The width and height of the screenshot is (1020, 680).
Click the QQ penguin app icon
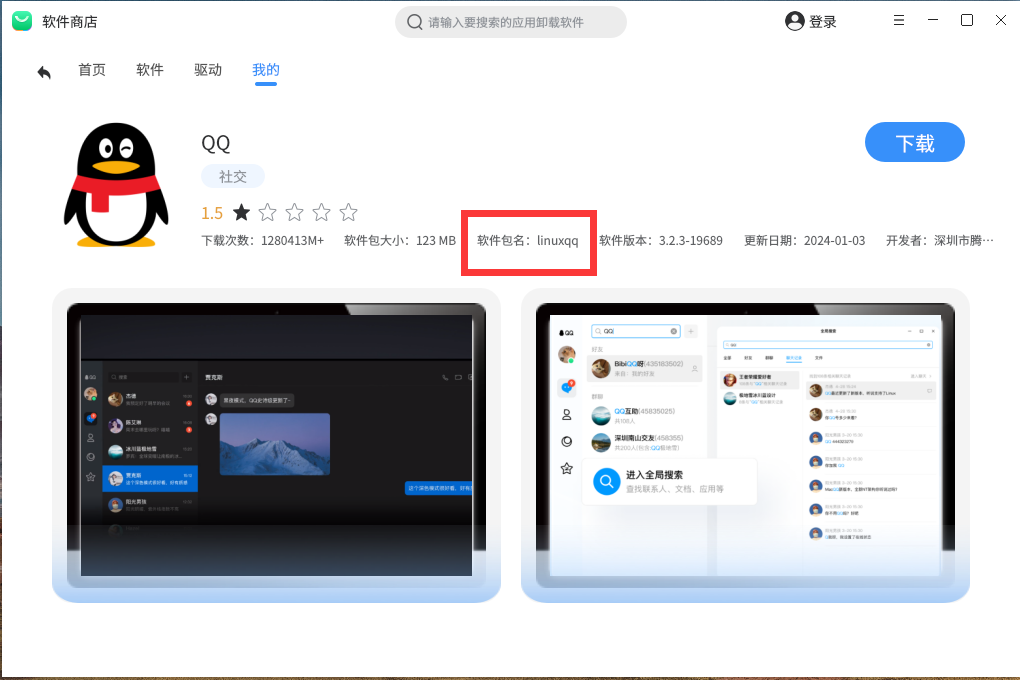110,186
